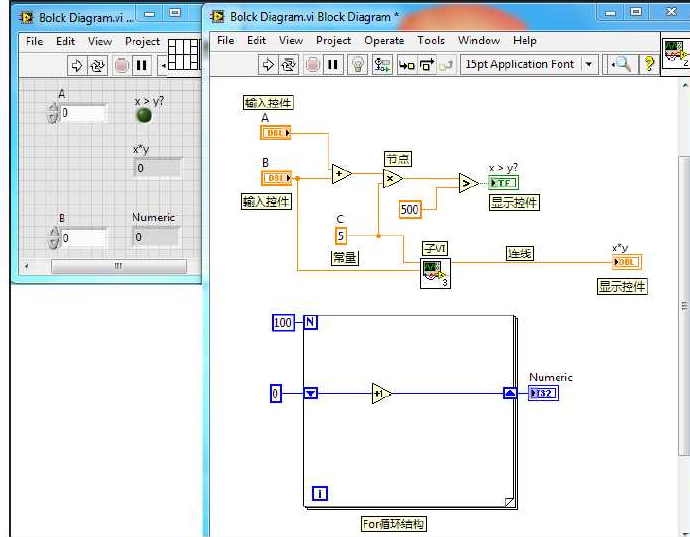Select the Add node
690x537 pixels.
pyautogui.click(x=341, y=174)
